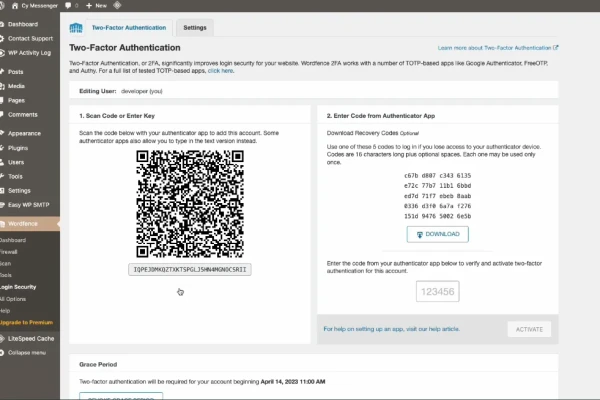Image resolution: width=600 pixels, height=400 pixels.
Task: Go to Pages in the sidebar
Action: [x=16, y=100]
